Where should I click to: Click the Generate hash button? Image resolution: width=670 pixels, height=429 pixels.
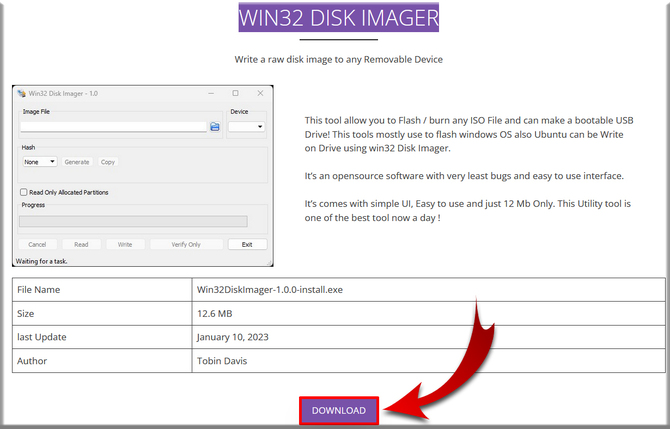tap(77, 162)
